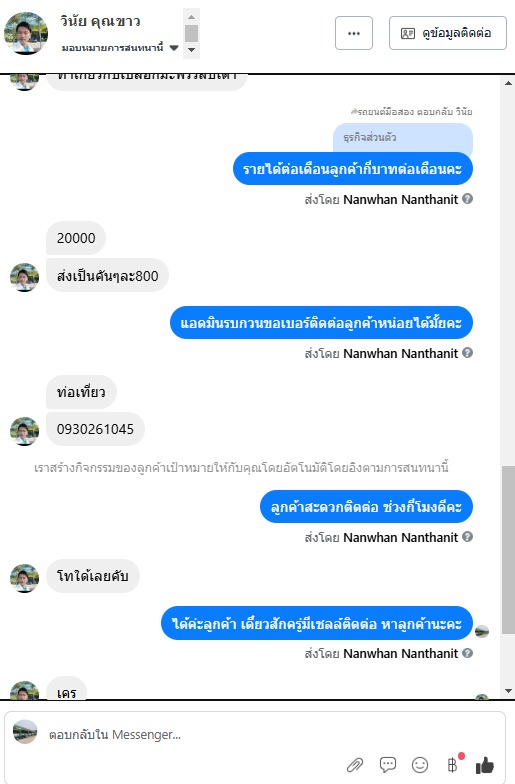Click the chat scrollbar thumb

pyautogui.click(x=508, y=549)
